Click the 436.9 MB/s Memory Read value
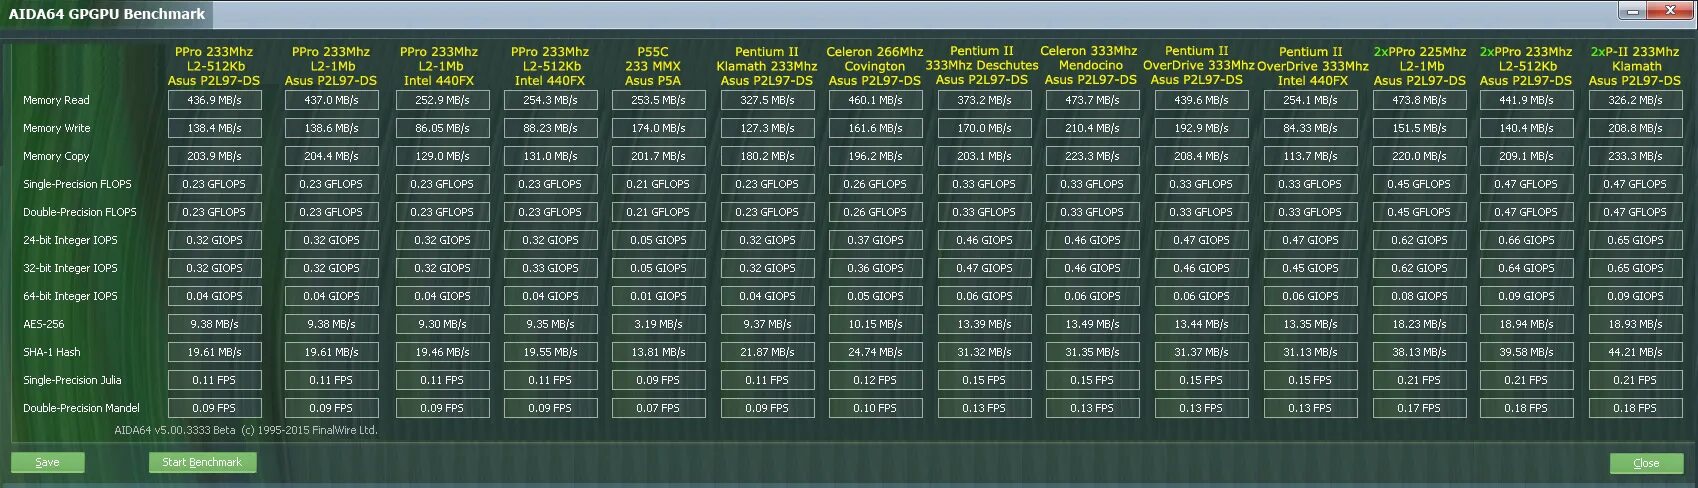Screen dimensions: 1698x488 (214, 100)
